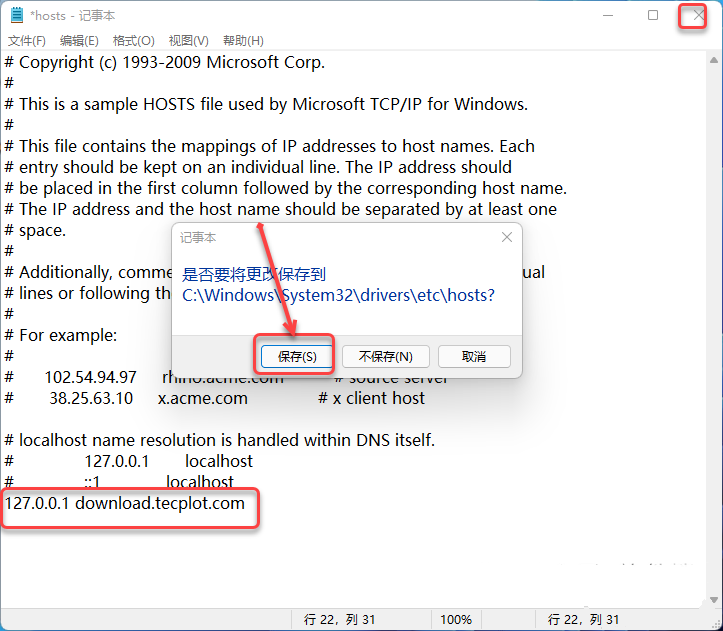Open the 格式(O) menu
This screenshot has height=631, width=723.
pyautogui.click(x=133, y=41)
